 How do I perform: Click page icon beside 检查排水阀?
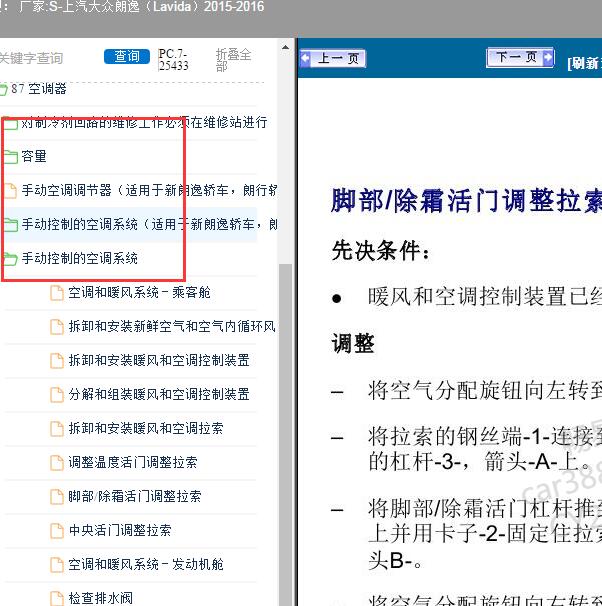click(57, 598)
